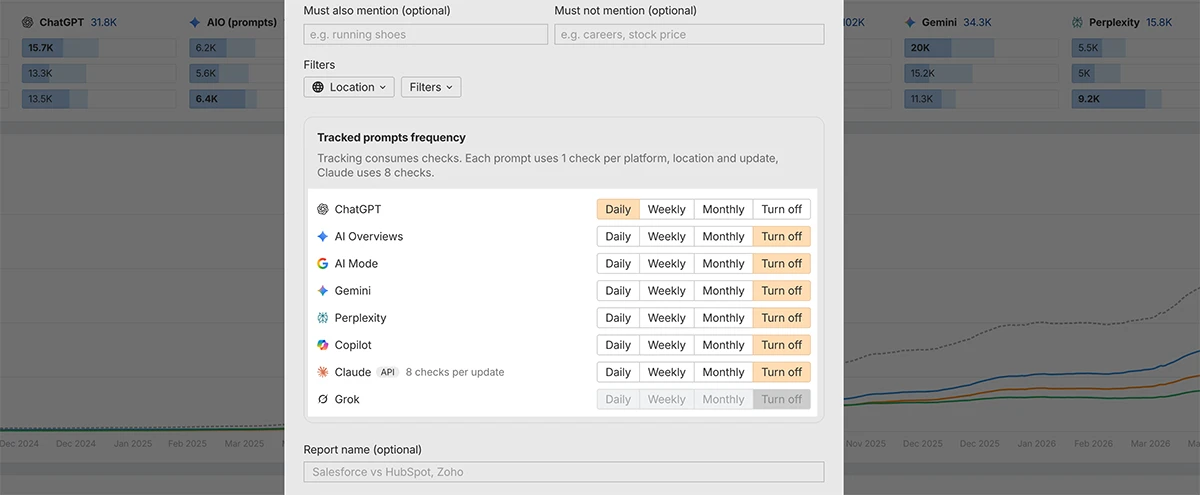Click the Google AI Mode icon

click(323, 264)
